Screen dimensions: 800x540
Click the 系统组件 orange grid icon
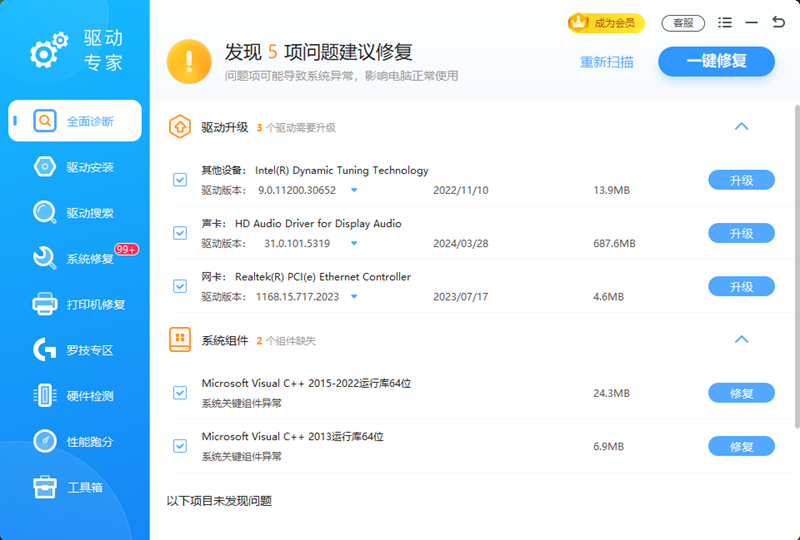point(180,339)
